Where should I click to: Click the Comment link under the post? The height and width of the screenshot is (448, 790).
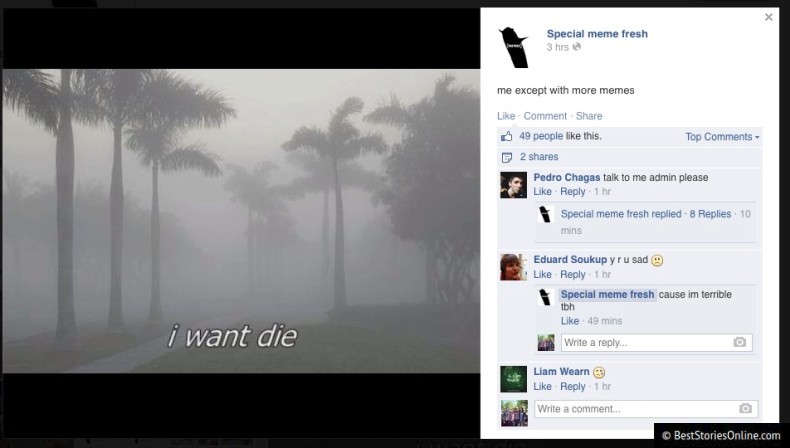(x=545, y=116)
